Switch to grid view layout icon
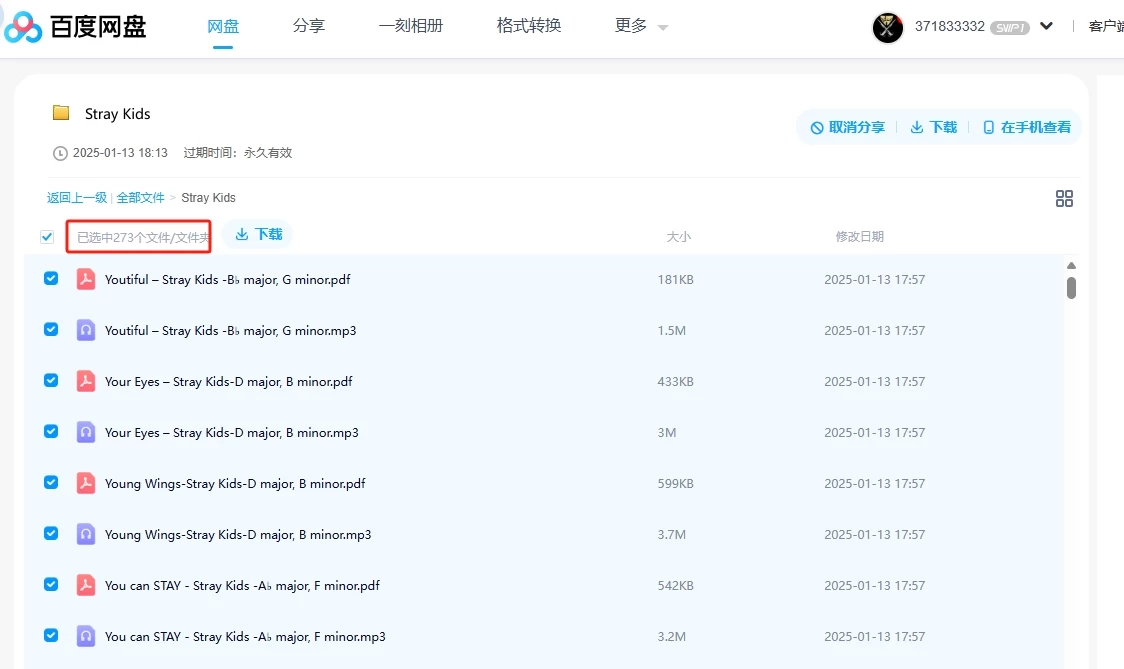 tap(1064, 199)
